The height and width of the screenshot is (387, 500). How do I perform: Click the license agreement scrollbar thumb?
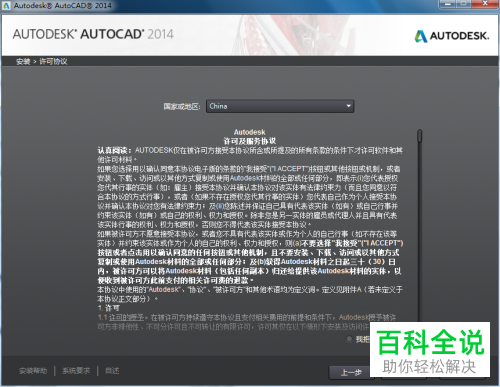click(x=420, y=137)
